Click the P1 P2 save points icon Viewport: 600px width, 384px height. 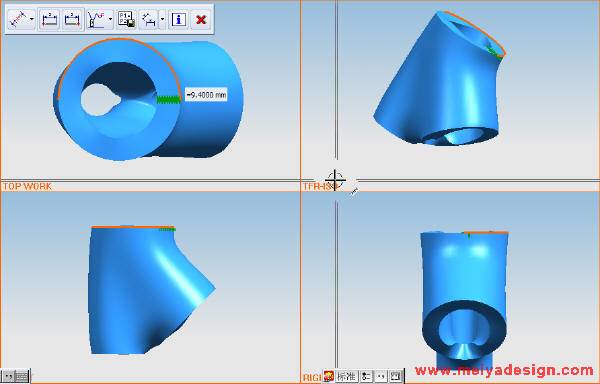(x=126, y=19)
